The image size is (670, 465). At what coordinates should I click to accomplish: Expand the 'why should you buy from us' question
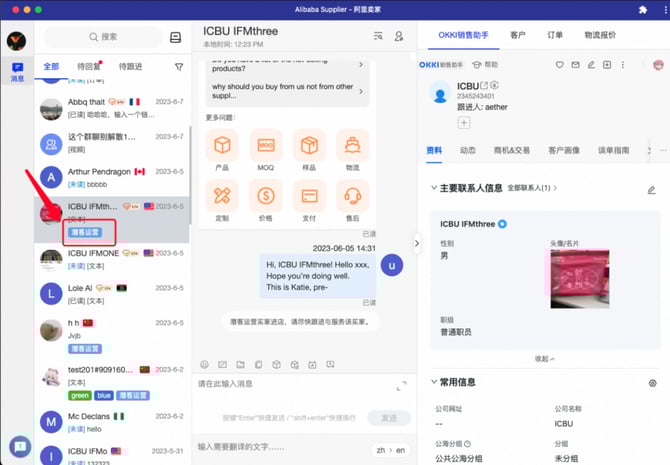click(287, 91)
